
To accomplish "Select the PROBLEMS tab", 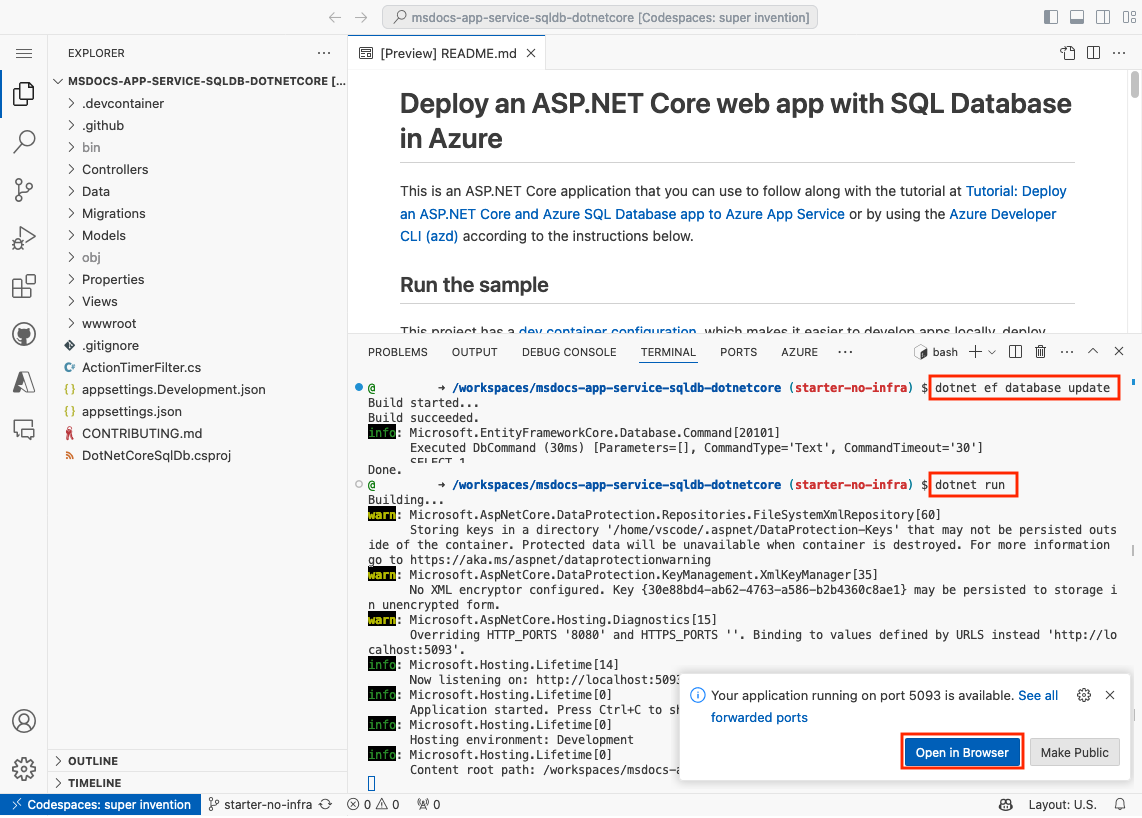I will [x=397, y=352].
